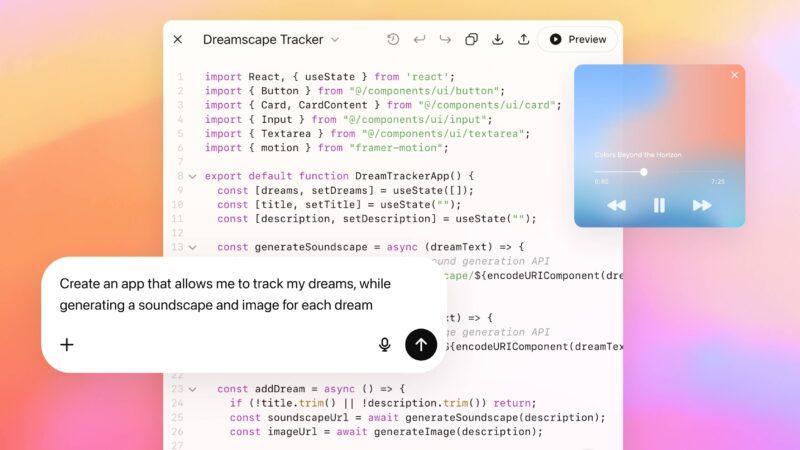Close the audio player card

coord(734,75)
